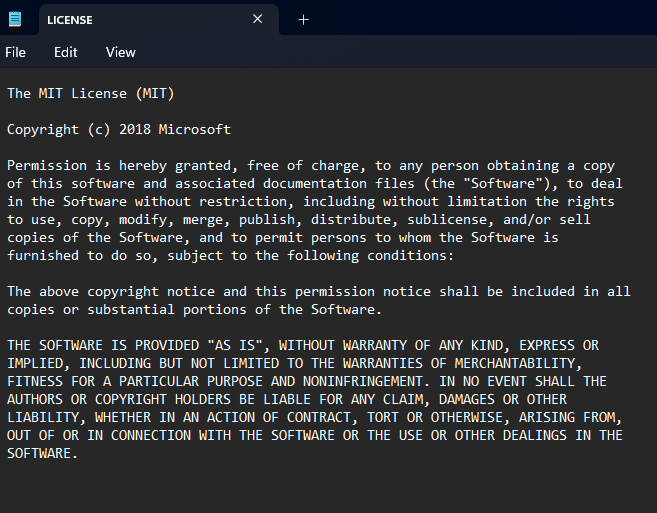657x513 pixels.
Task: Place cursor on the word DEALINGS
Action: (x=535, y=435)
